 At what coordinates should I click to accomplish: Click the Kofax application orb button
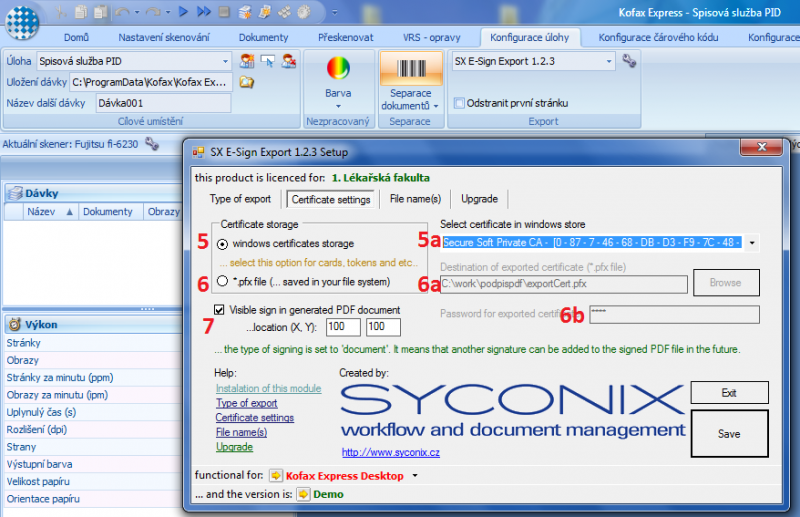click(x=20, y=19)
